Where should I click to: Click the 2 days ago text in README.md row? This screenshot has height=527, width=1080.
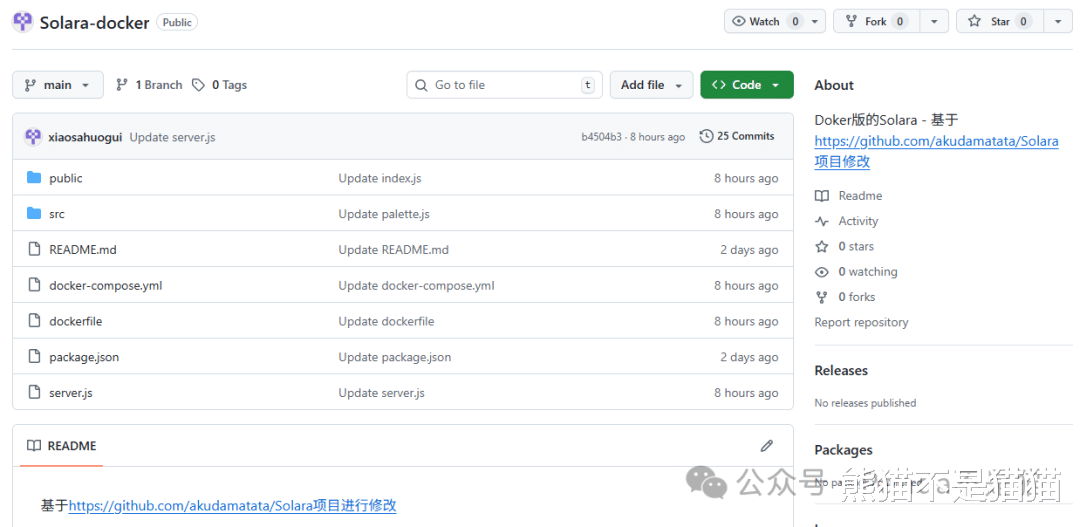click(749, 250)
